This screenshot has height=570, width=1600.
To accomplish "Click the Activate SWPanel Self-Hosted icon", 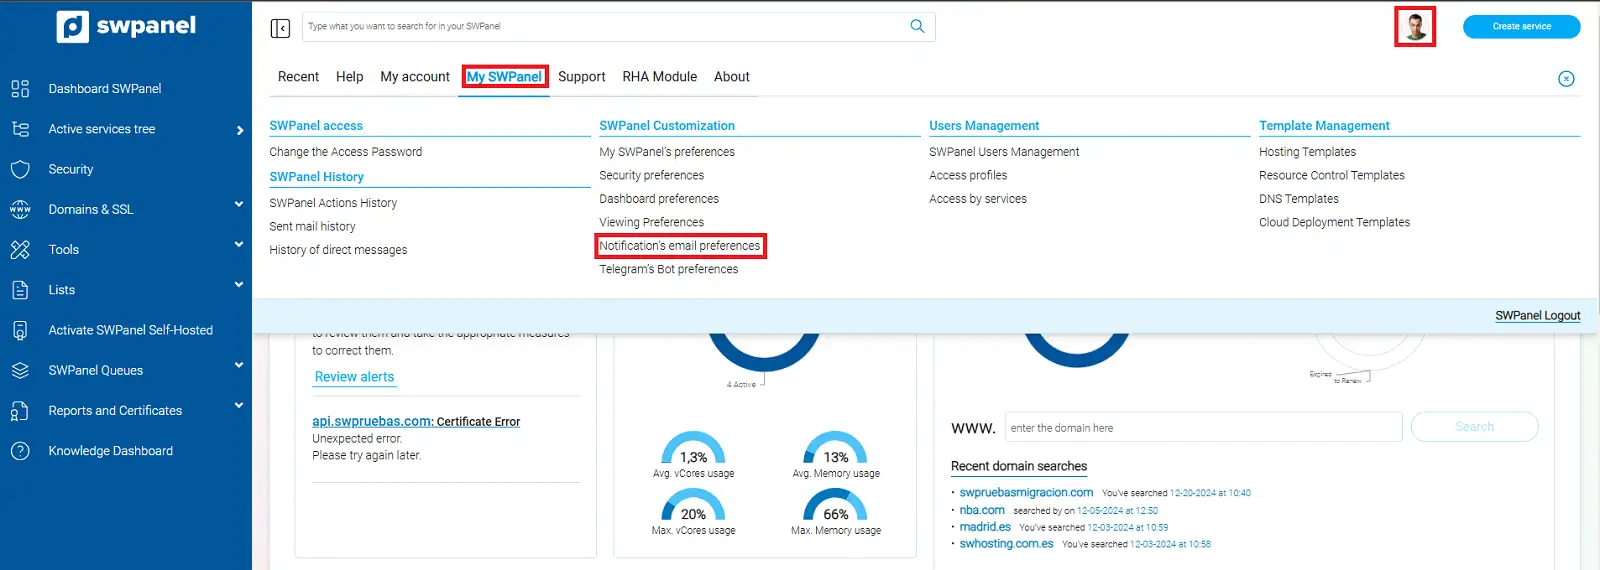I will point(20,330).
